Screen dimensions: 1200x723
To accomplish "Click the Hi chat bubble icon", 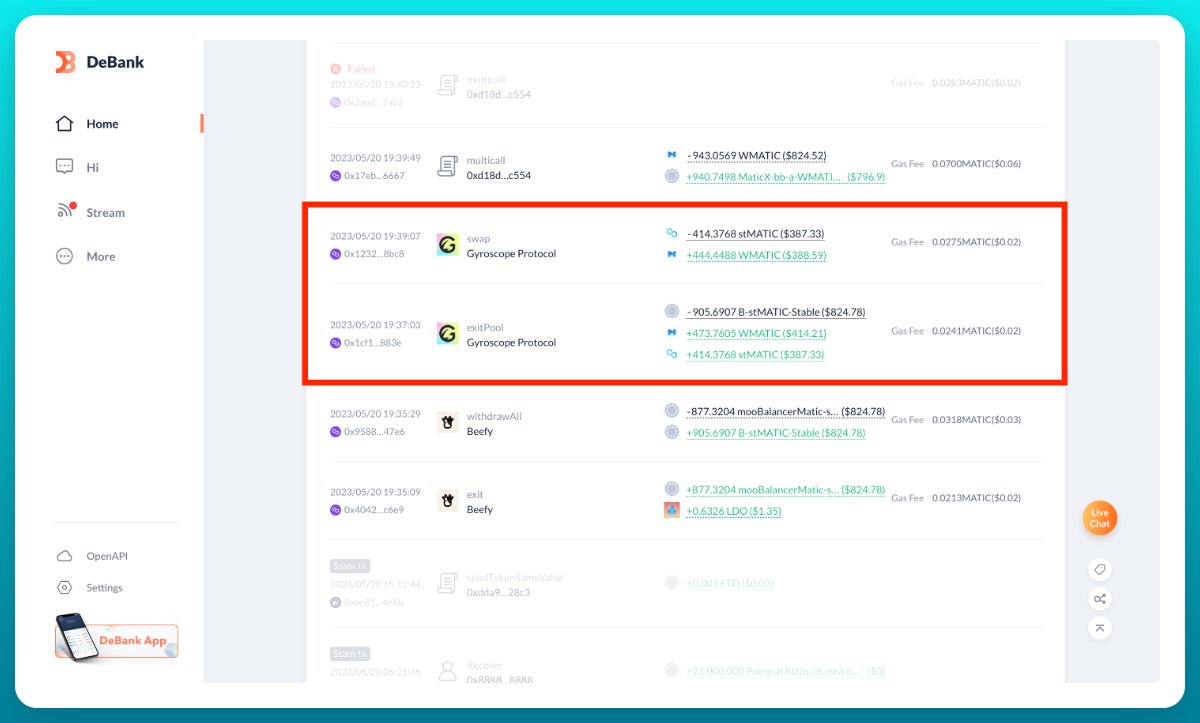I will (65, 167).
